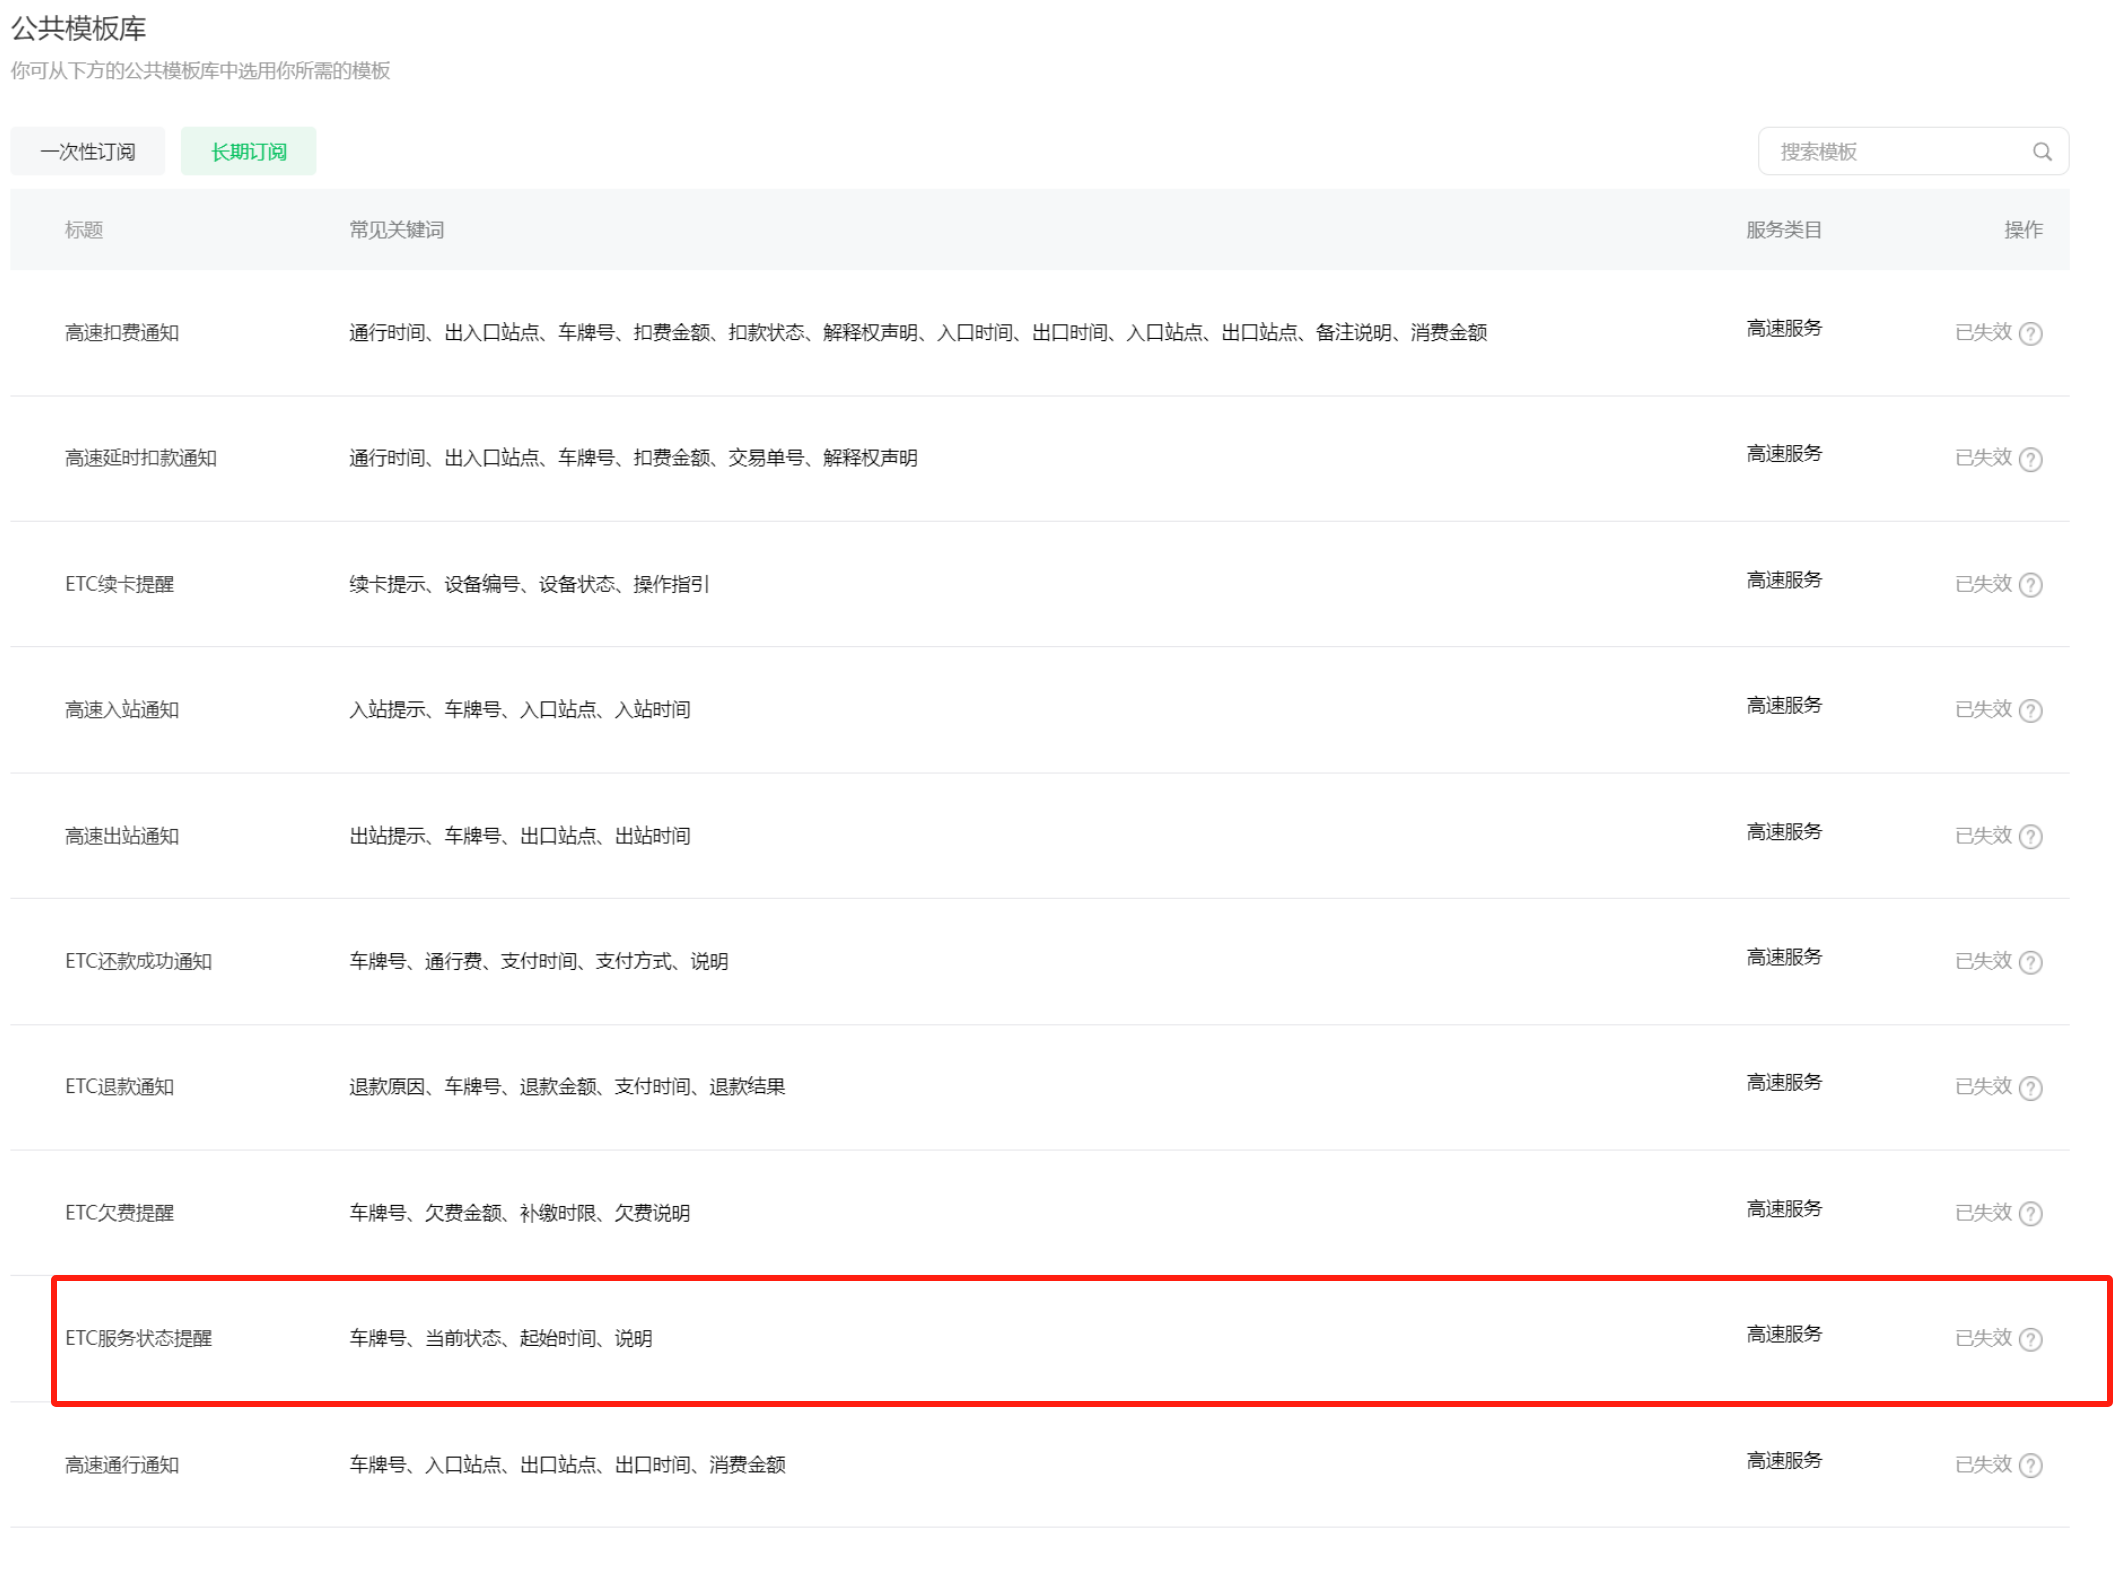Click help icon for 高速入站通知 row
The height and width of the screenshot is (1581, 2119).
pos(2029,710)
